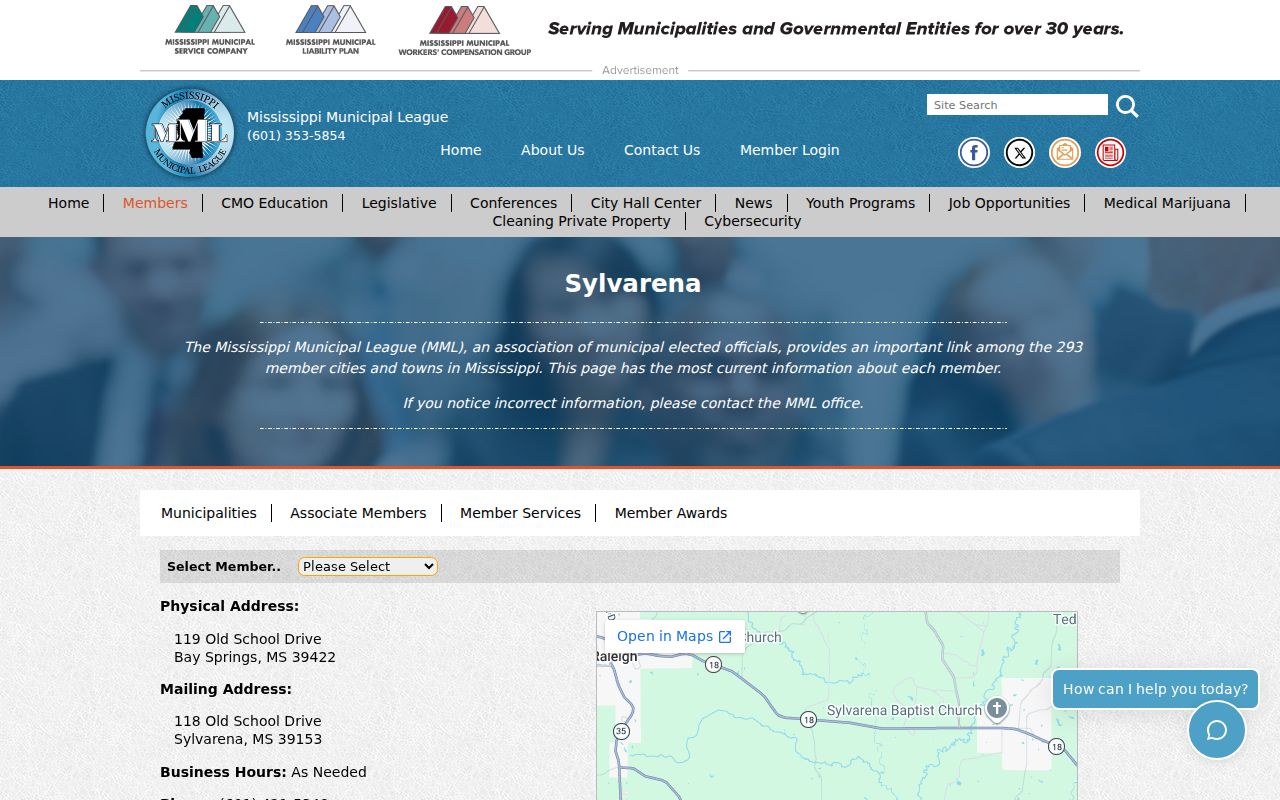The width and height of the screenshot is (1280, 800).
Task: Click the Sylvarena page heading
Action: click(x=633, y=283)
